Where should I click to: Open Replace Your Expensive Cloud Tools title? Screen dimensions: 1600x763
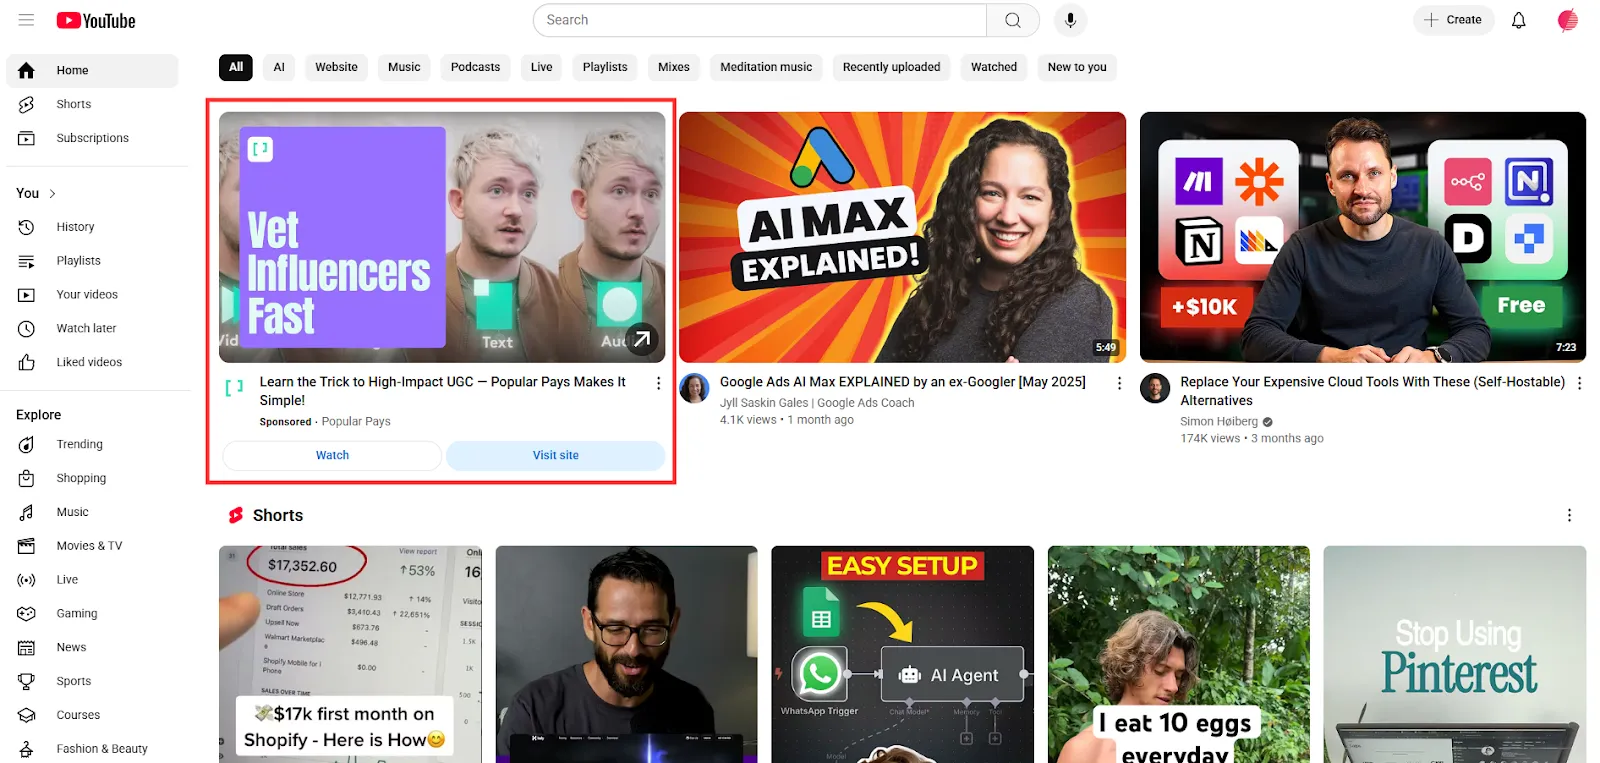click(x=1372, y=391)
